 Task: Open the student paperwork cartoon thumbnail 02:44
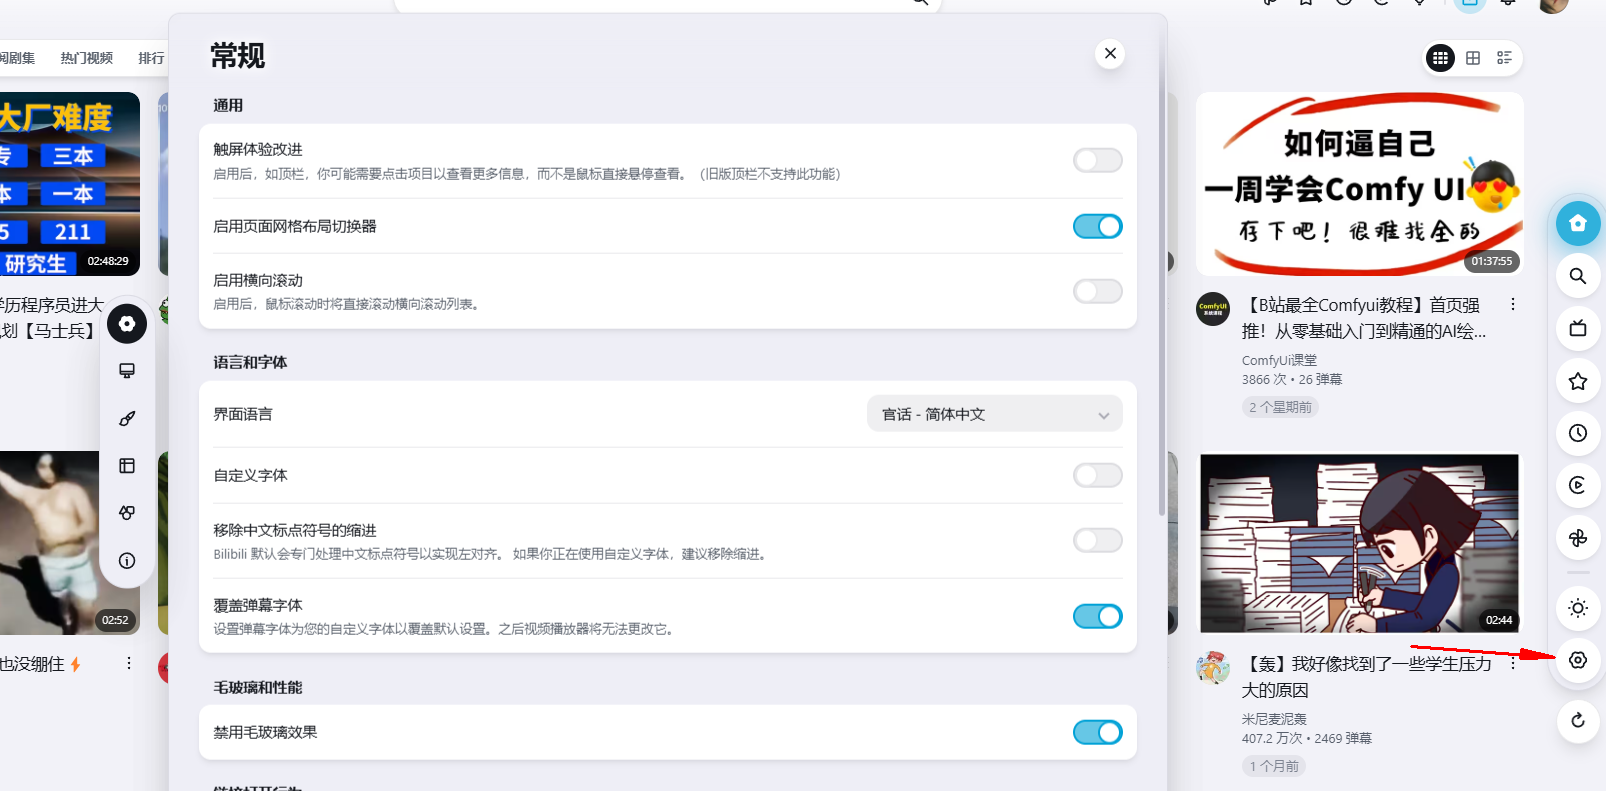(1360, 543)
